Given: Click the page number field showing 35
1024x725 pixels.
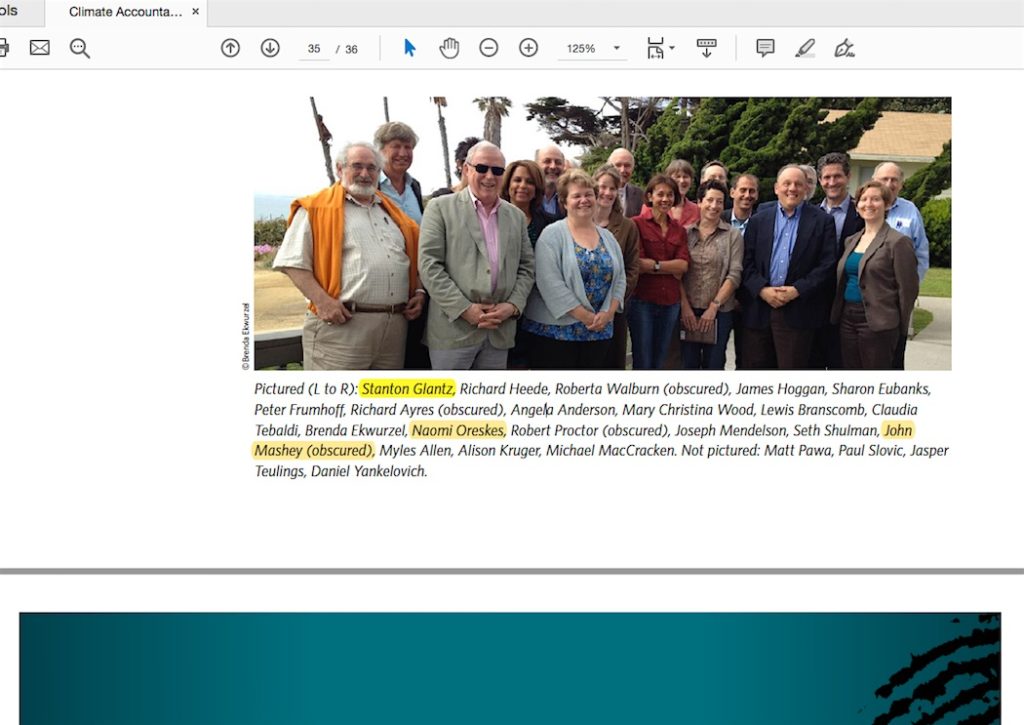Looking at the screenshot, I should 314,49.
